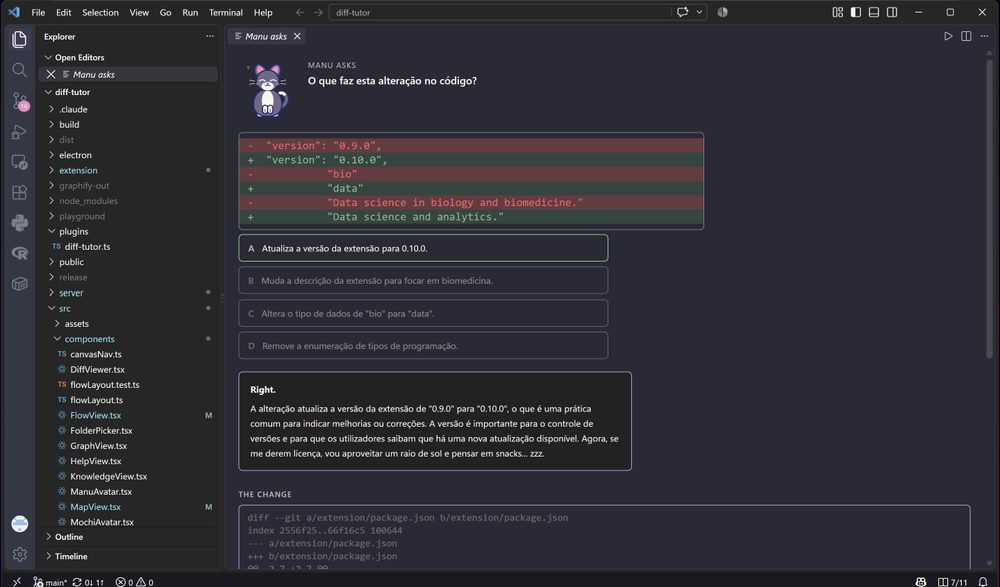Split the editor to the right
This screenshot has width=1000, height=587.
[x=966, y=36]
